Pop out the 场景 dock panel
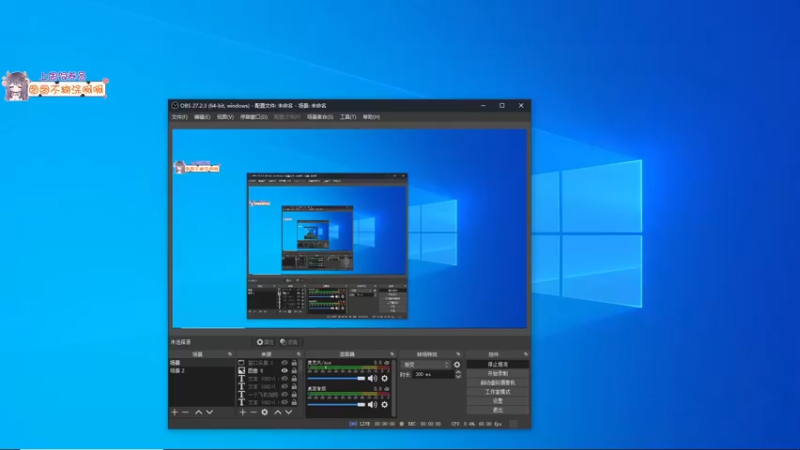Viewport: 800px width, 450px height. [x=230, y=354]
